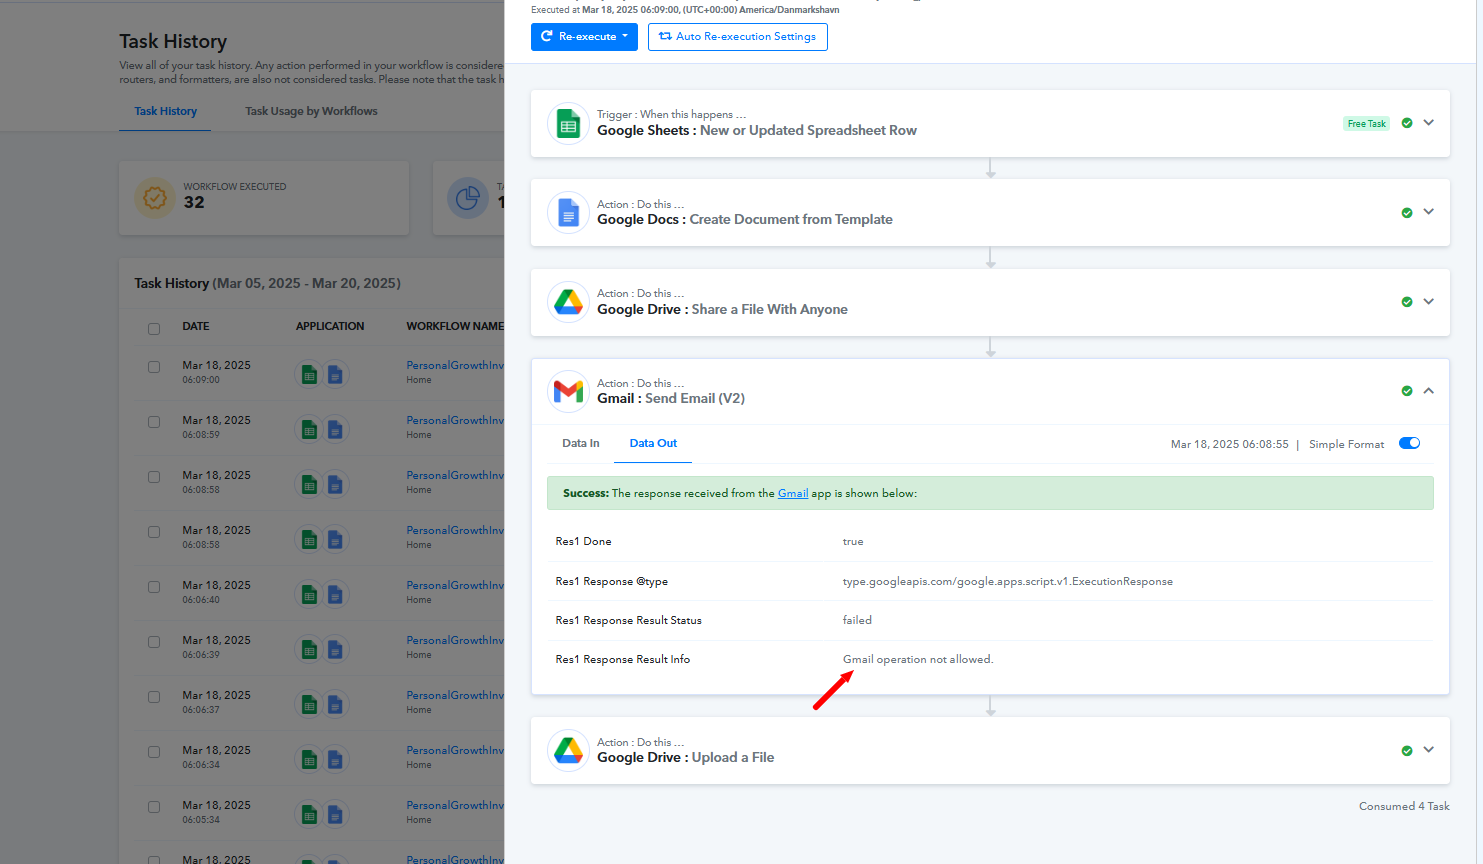This screenshot has height=864, width=1483.
Task: Click the green success checkmark on Gmail step
Action: point(1406,391)
